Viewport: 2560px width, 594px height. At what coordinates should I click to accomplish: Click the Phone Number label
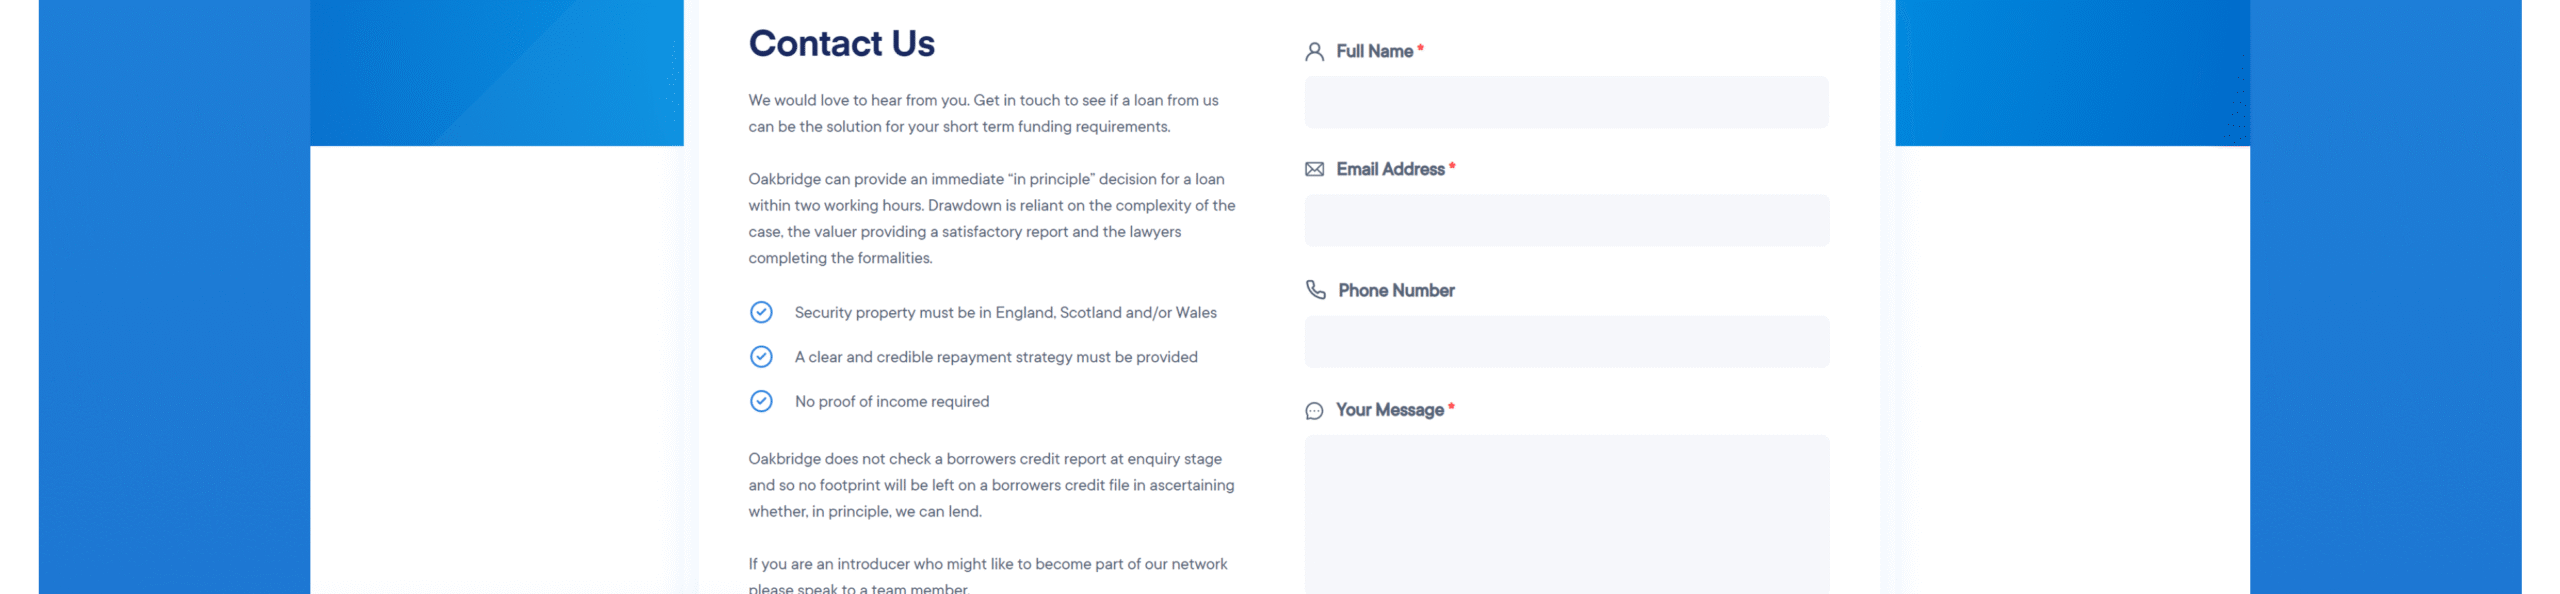pyautogui.click(x=1396, y=290)
